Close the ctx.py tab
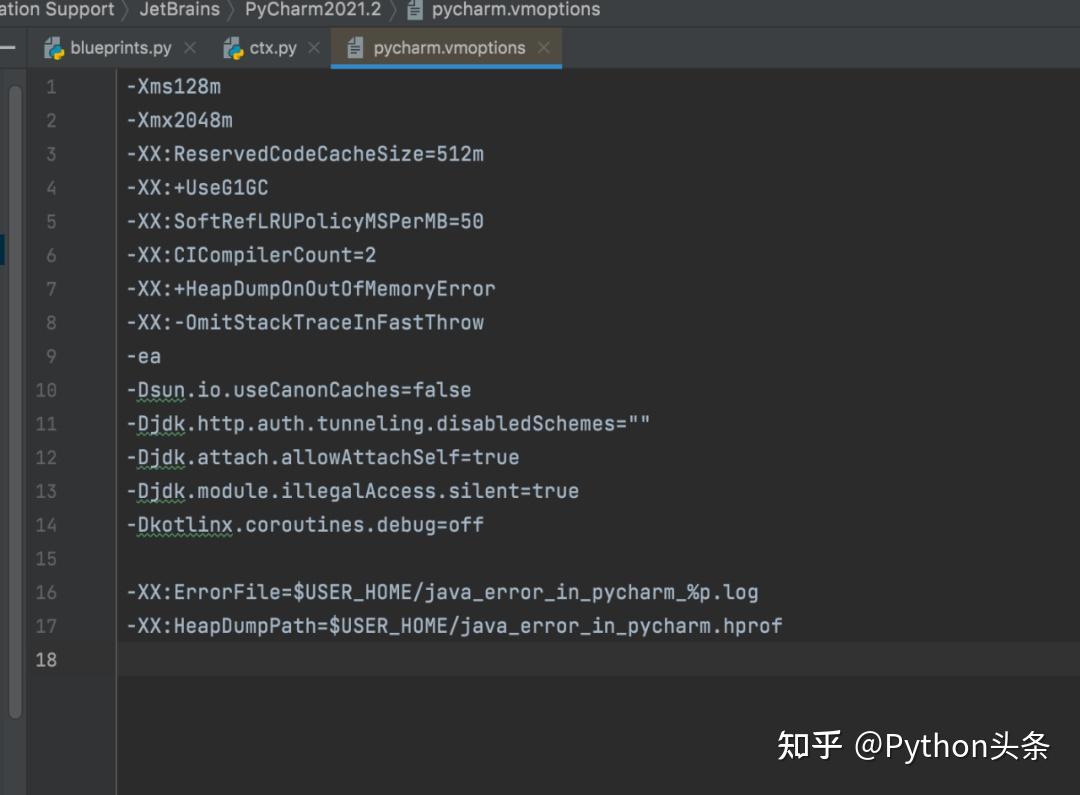The image size is (1080, 795). pos(313,48)
